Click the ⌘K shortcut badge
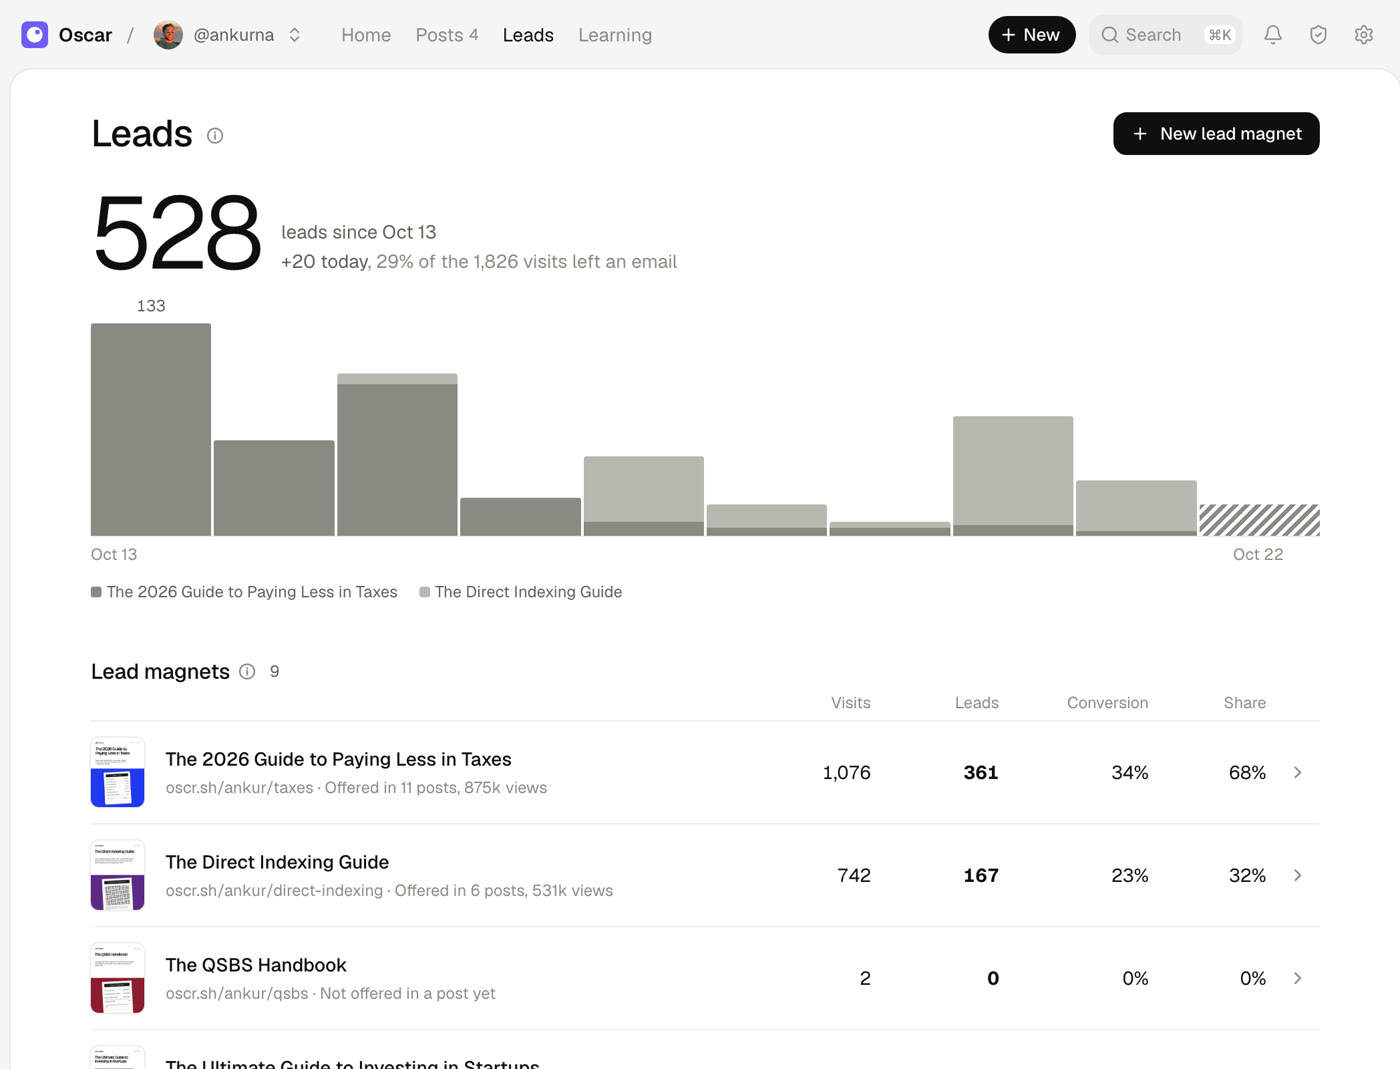This screenshot has height=1069, width=1400. tap(1219, 35)
